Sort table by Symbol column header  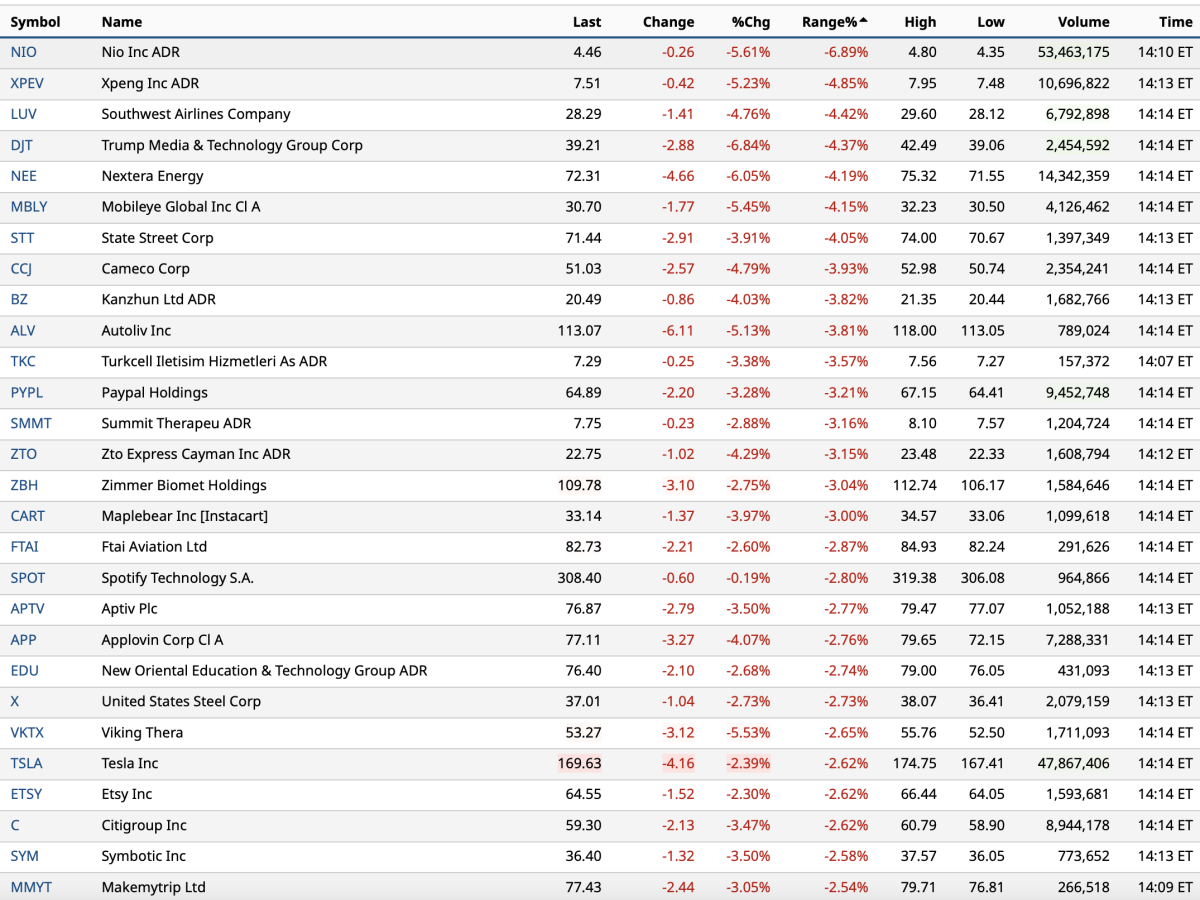pos(35,22)
